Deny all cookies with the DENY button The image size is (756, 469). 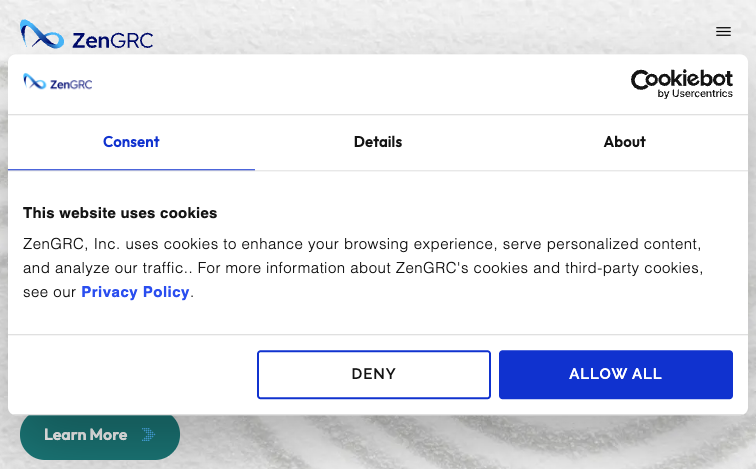[374, 375]
